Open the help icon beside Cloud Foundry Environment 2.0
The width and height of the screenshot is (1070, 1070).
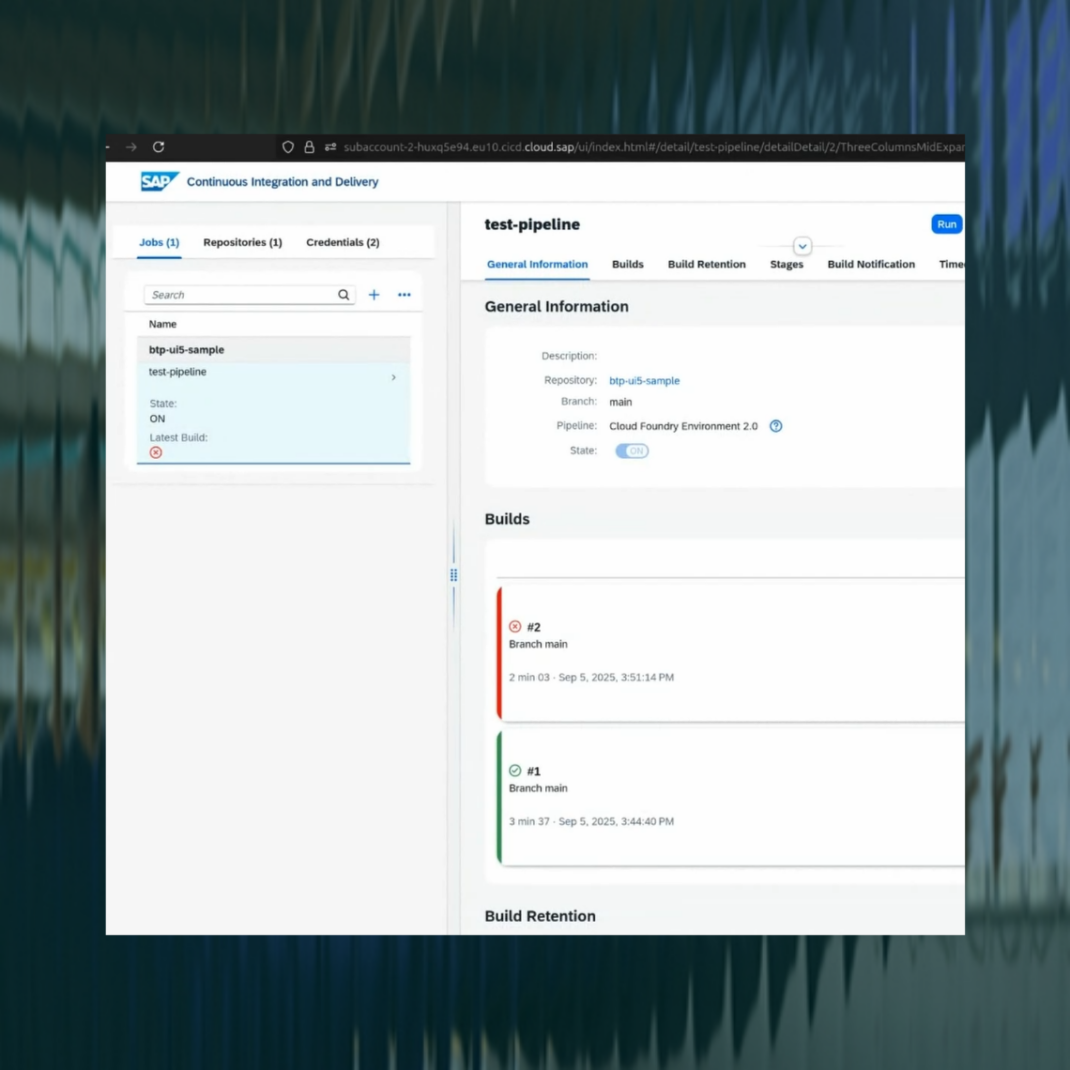(775, 426)
